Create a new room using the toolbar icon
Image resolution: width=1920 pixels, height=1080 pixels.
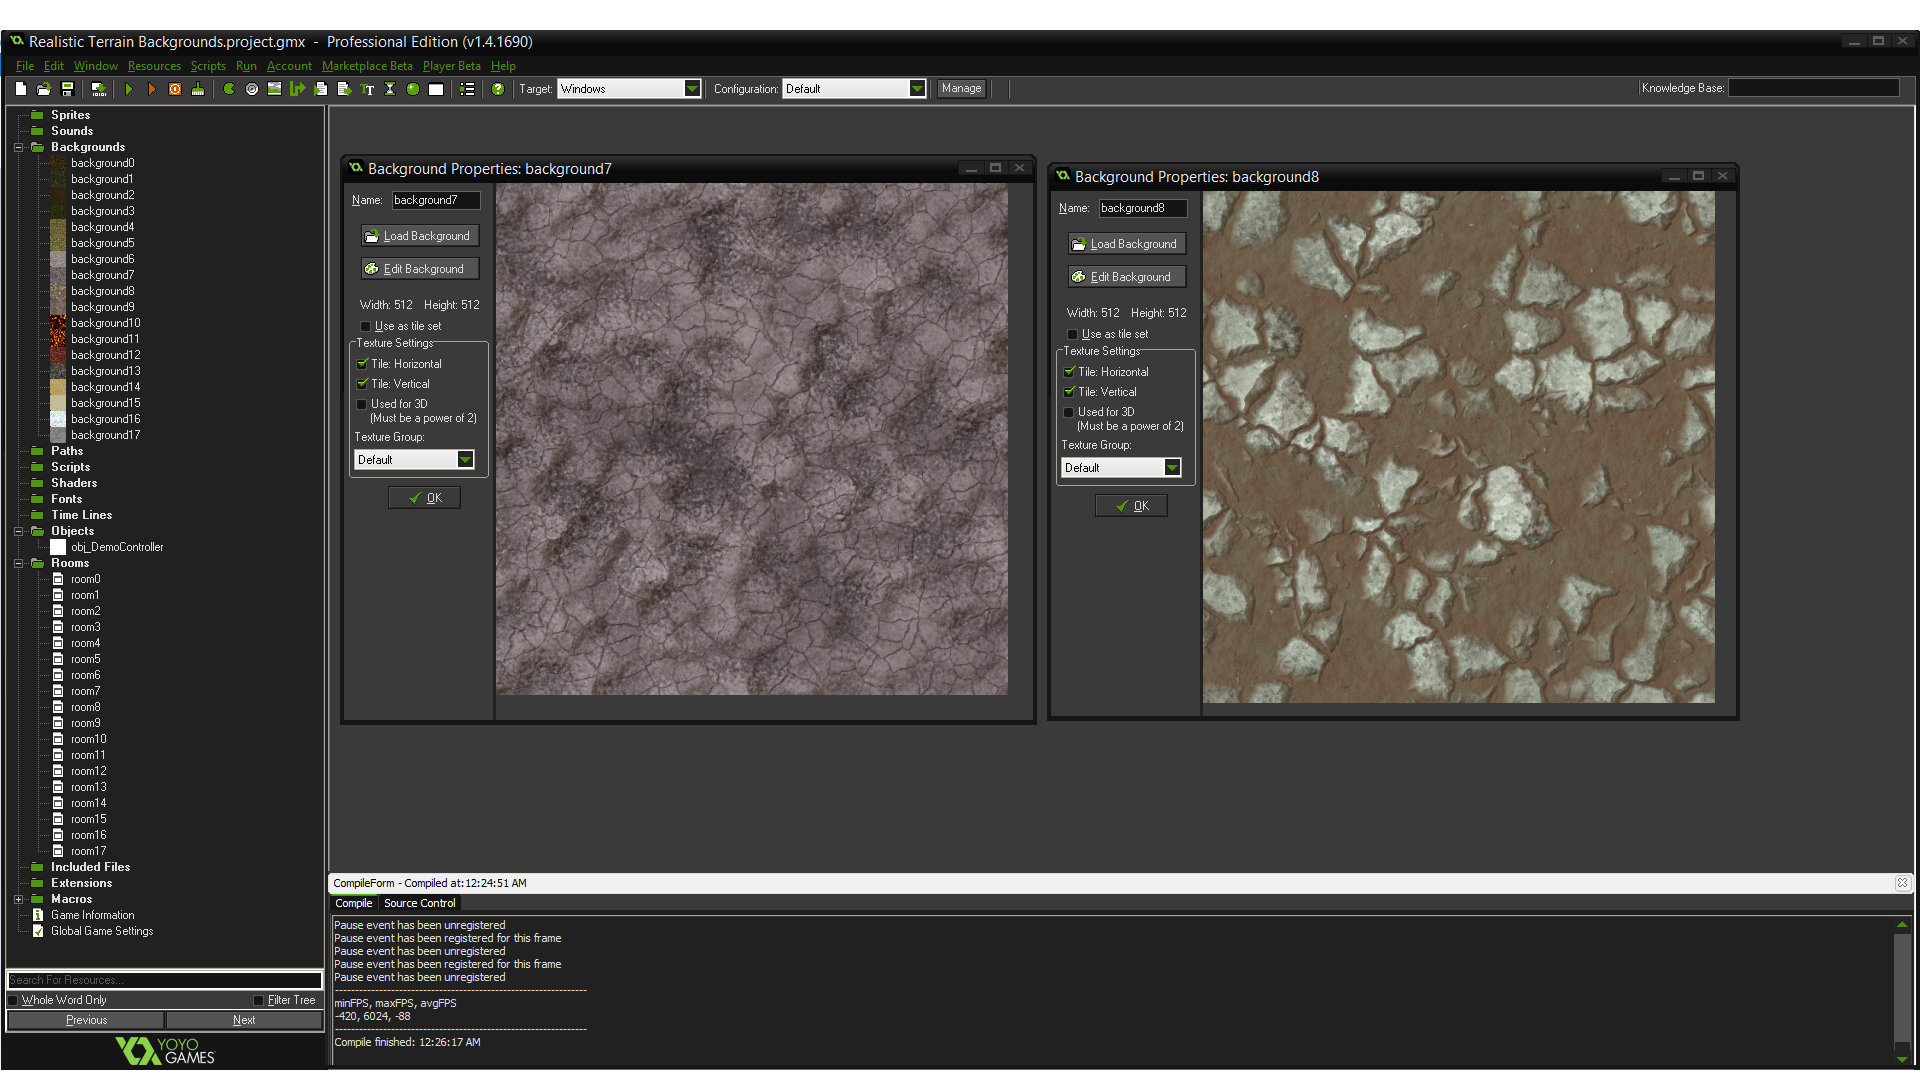(435, 88)
